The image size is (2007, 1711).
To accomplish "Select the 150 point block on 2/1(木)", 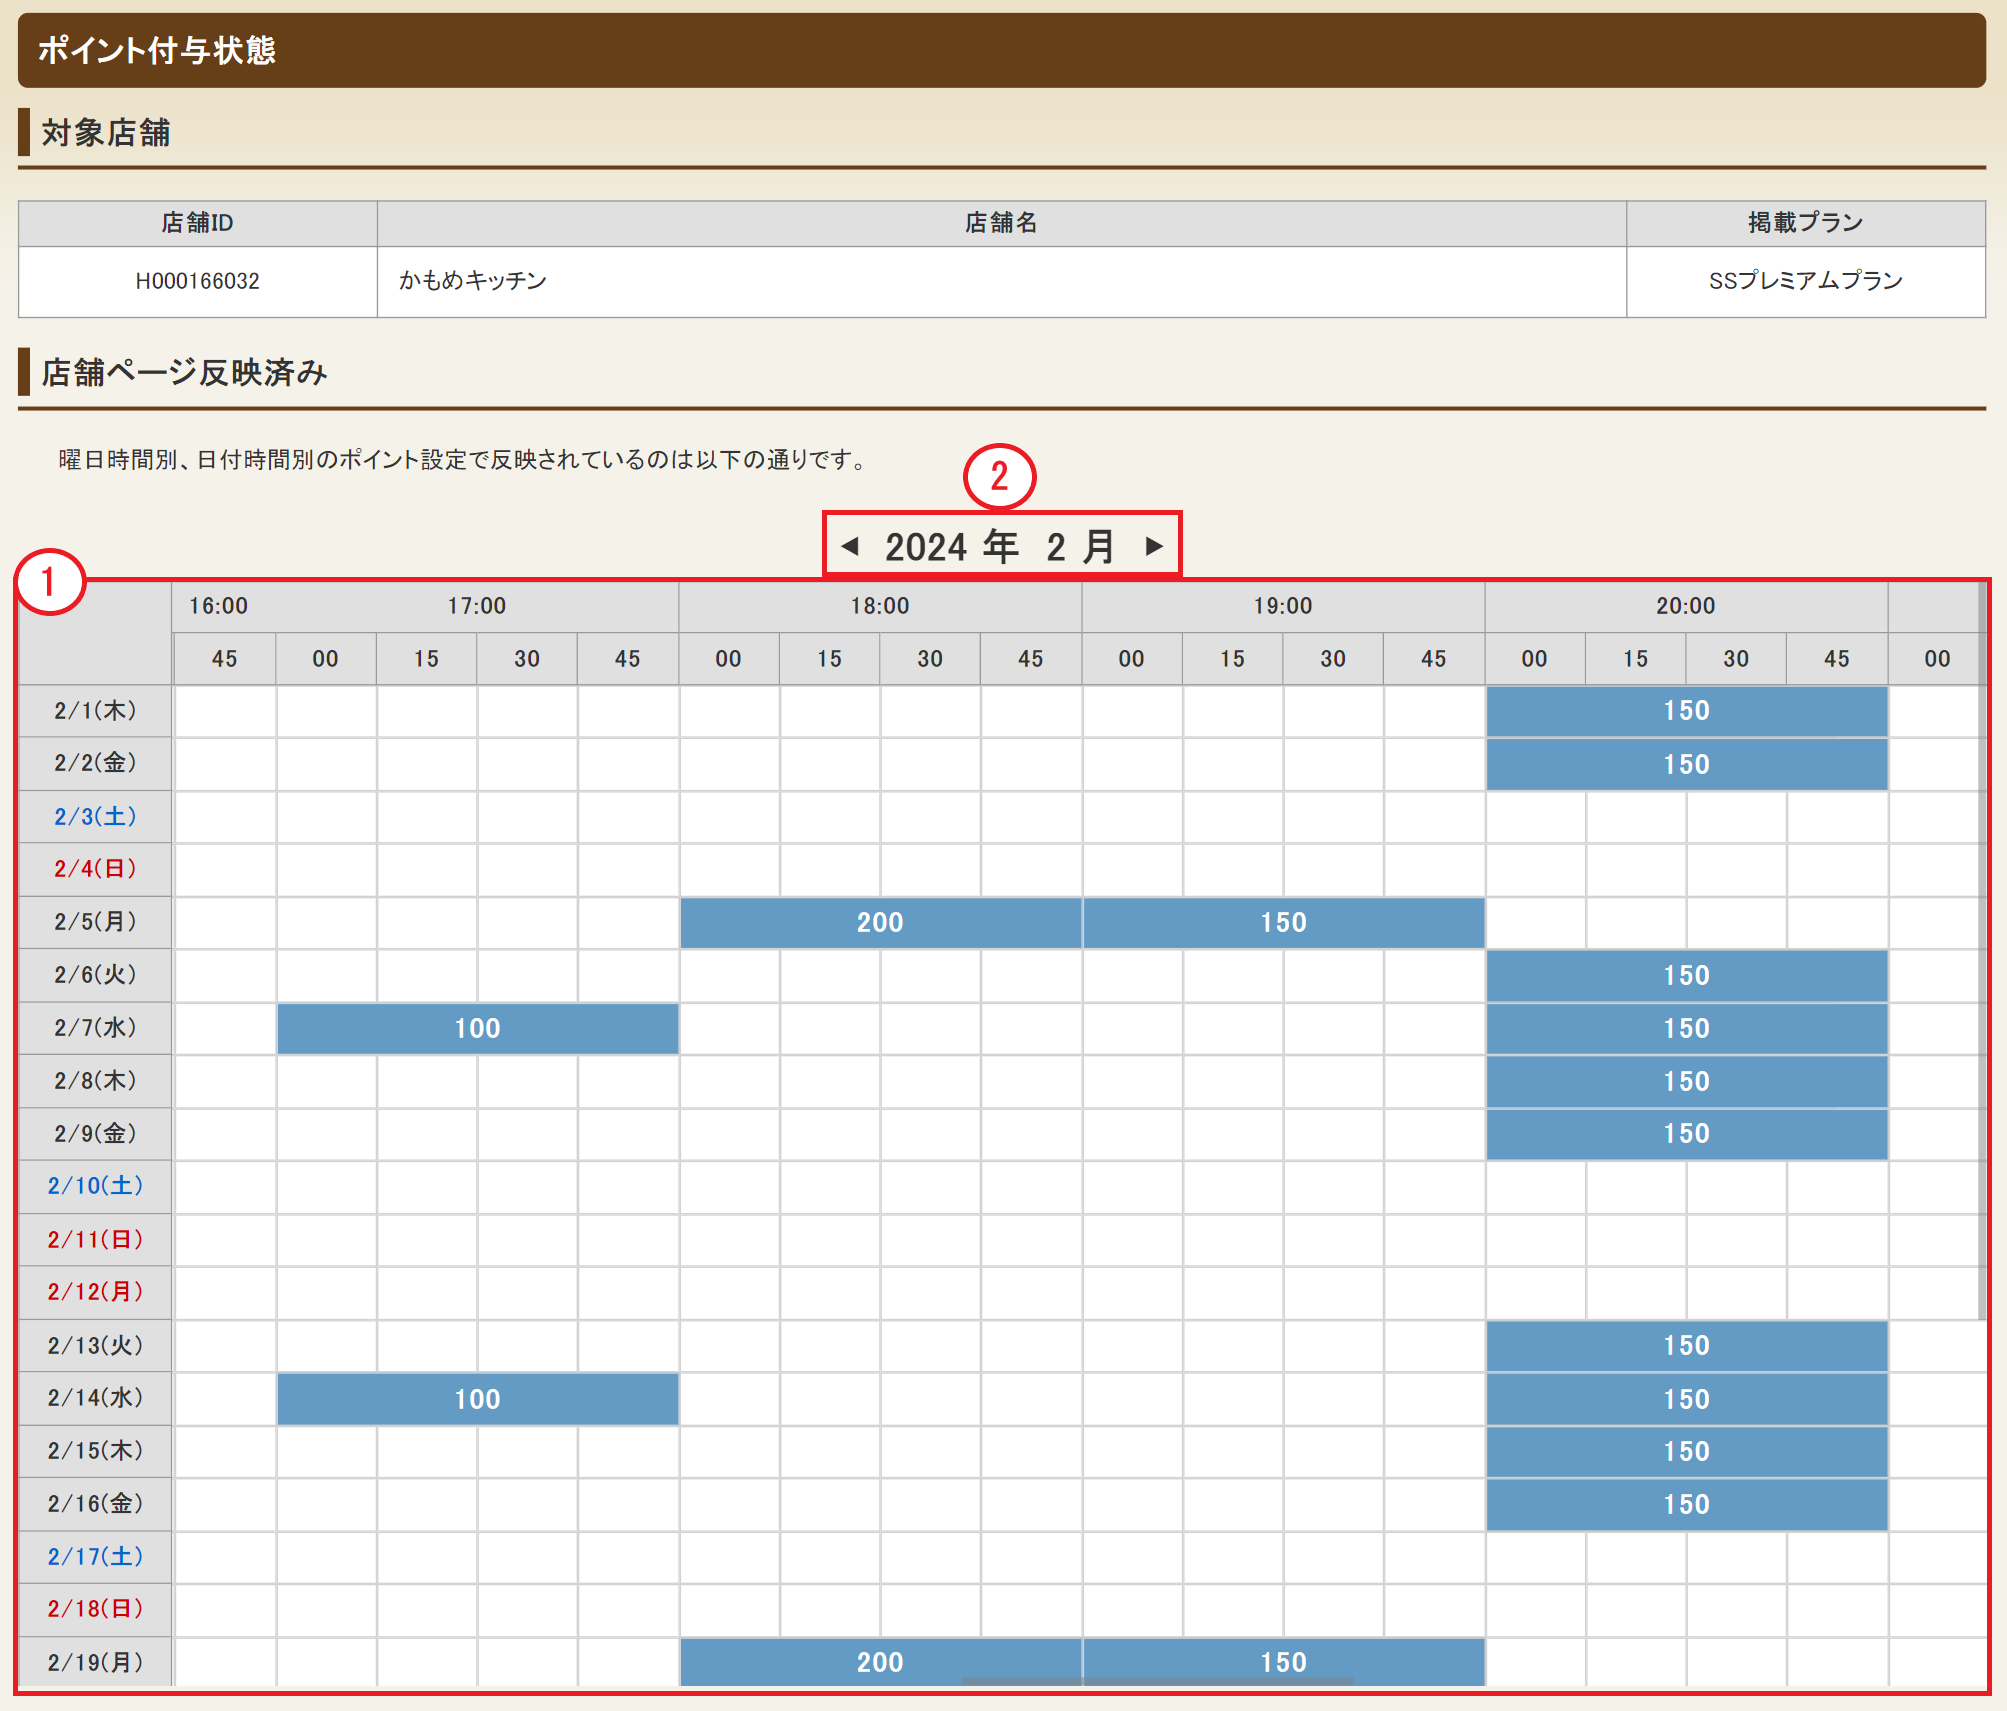I will point(1686,711).
